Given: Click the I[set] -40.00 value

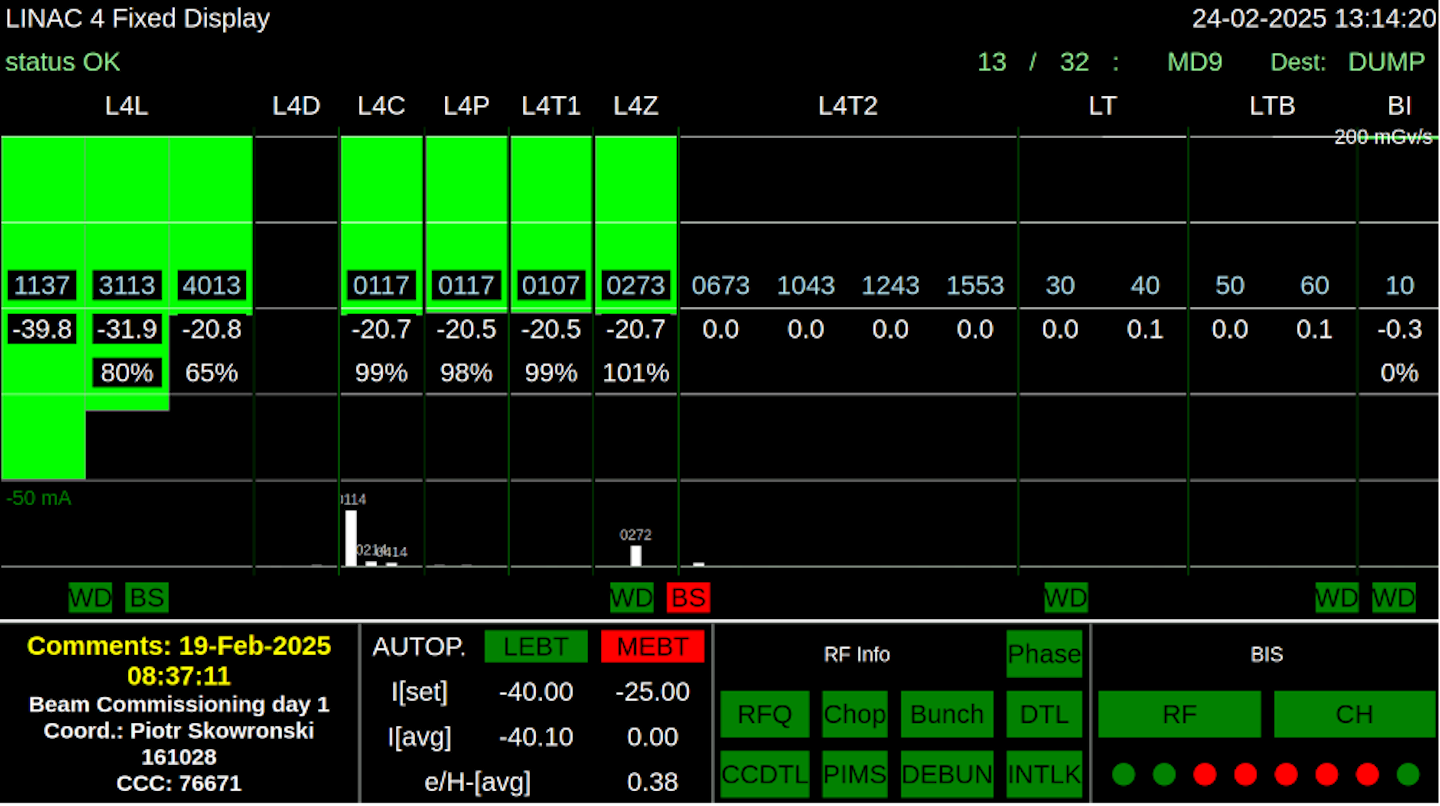Looking at the screenshot, I should pyautogui.click(x=536, y=692).
